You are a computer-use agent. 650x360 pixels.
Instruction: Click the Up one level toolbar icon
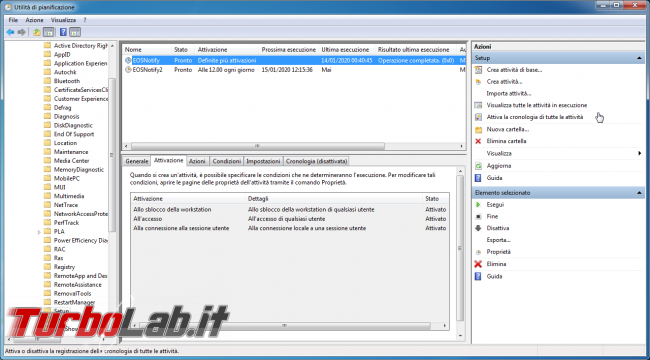(x=37, y=32)
